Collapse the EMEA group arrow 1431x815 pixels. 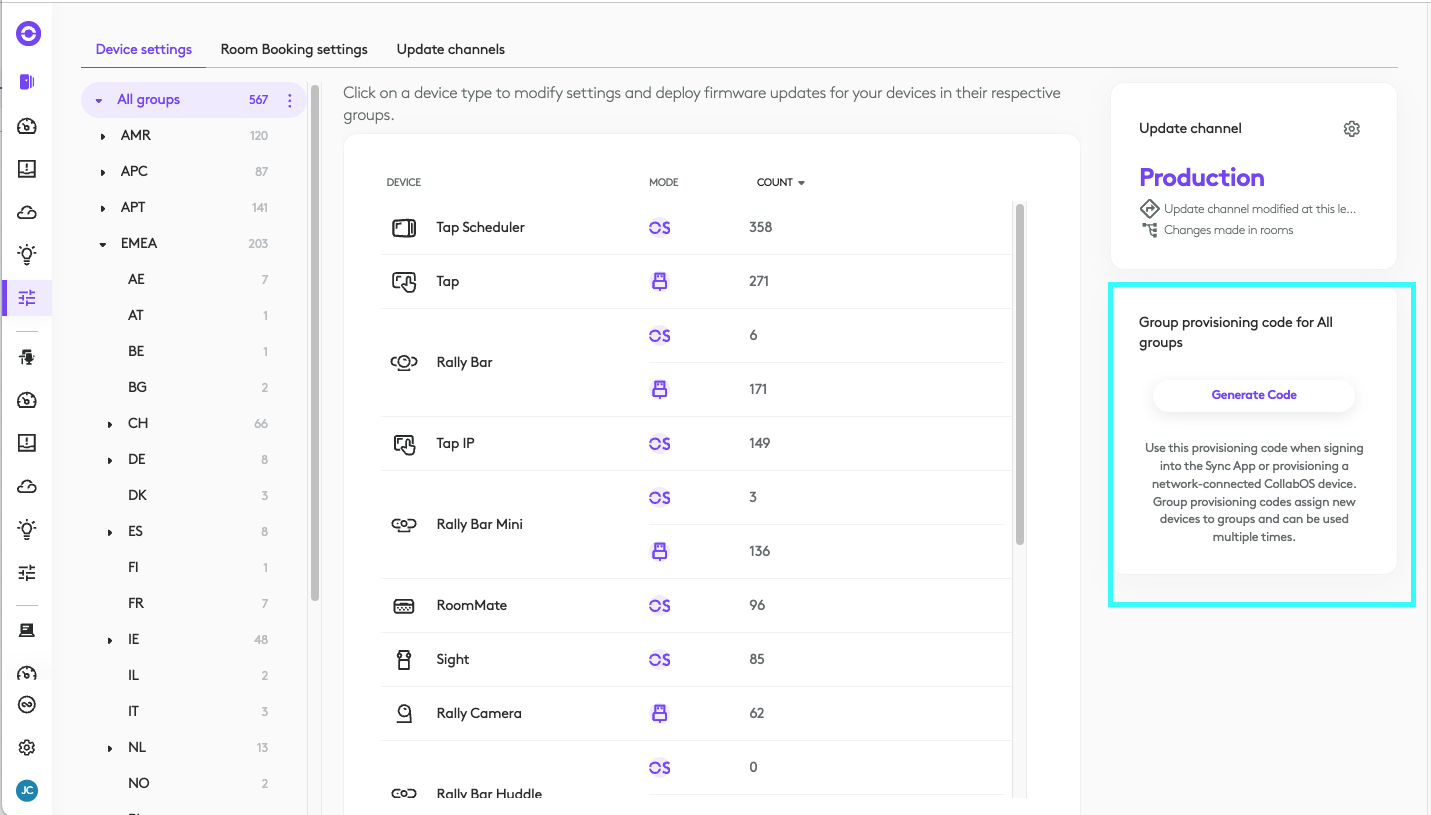point(103,244)
